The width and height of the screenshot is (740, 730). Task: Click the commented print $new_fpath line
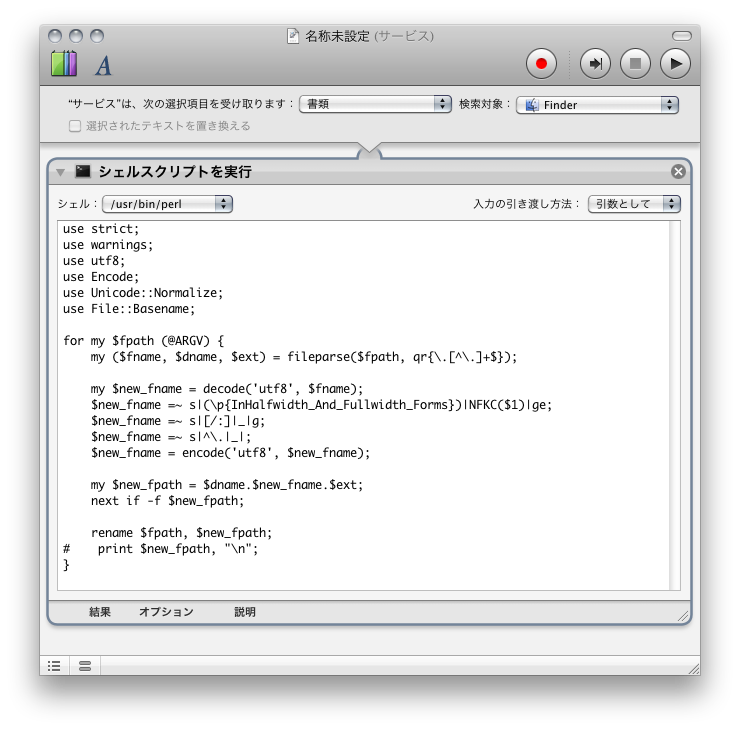click(160, 549)
